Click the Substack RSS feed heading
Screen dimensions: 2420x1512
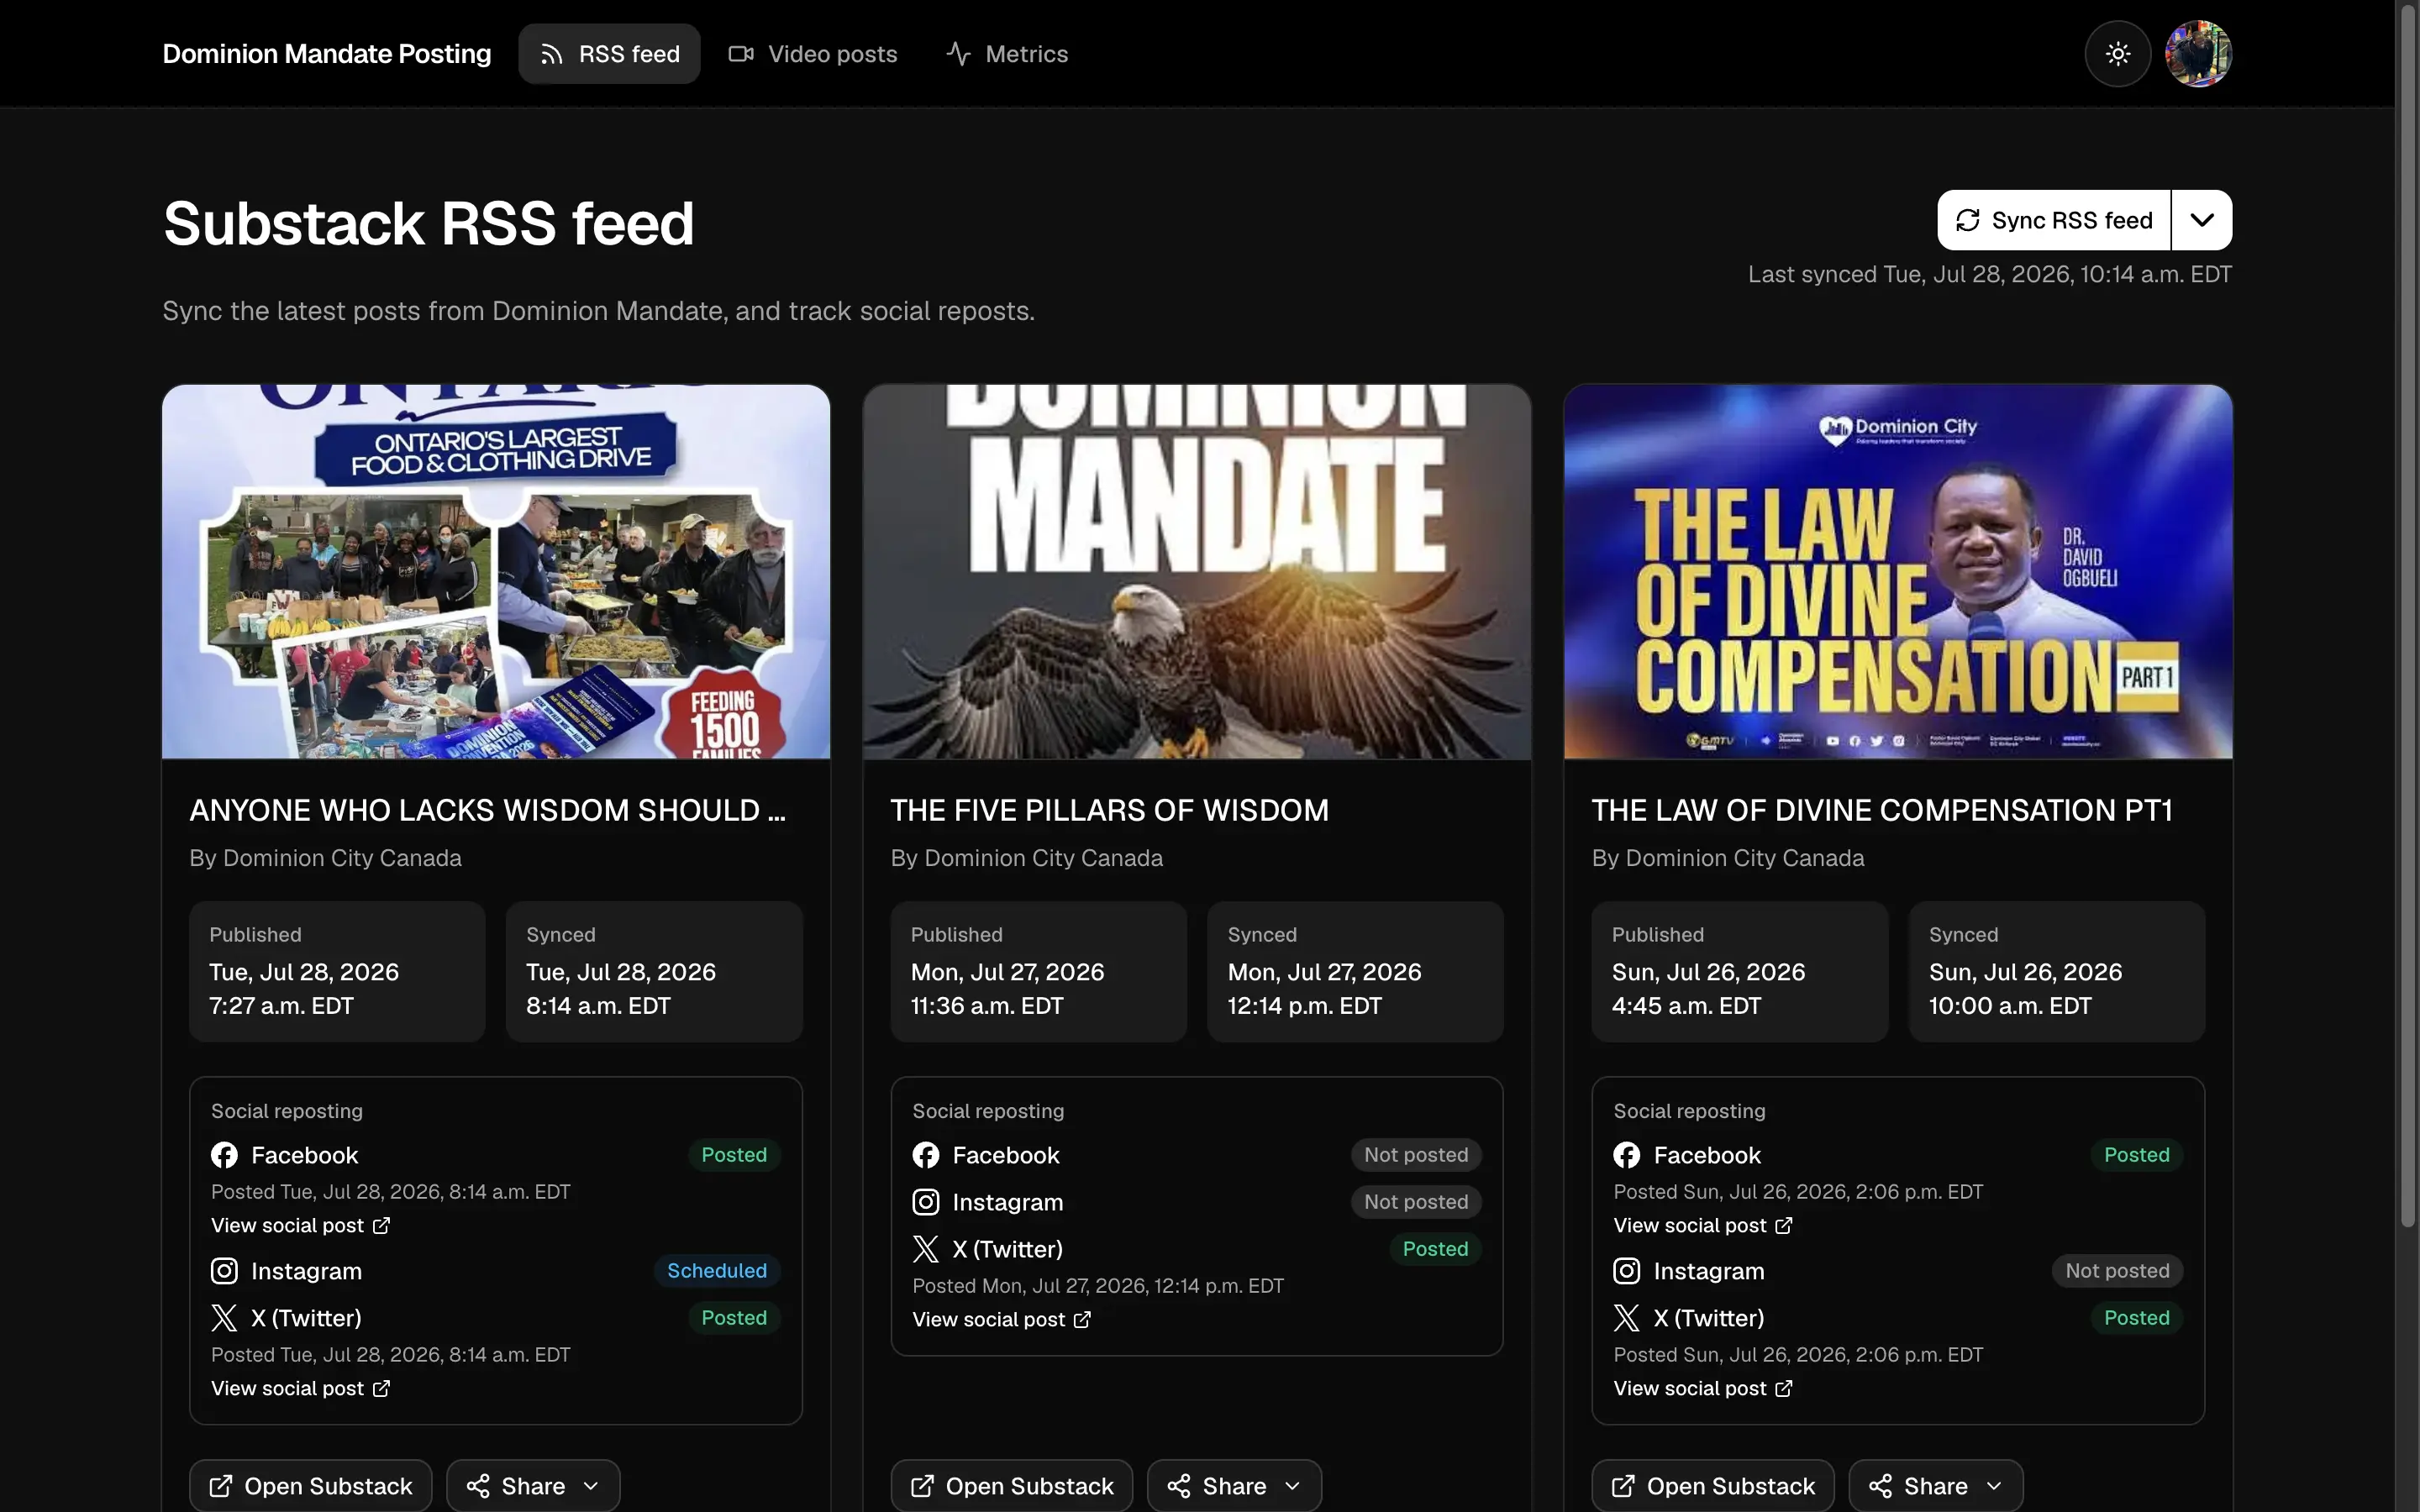point(428,223)
